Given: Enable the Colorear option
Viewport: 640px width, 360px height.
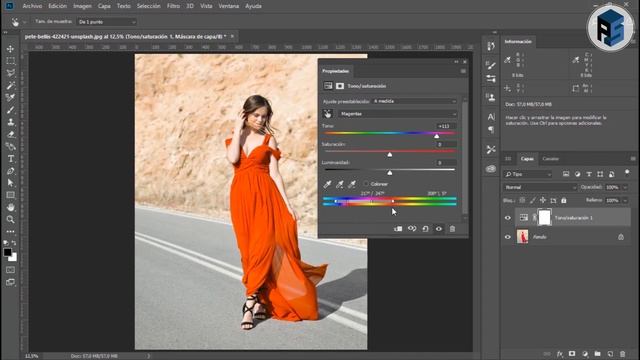Looking at the screenshot, I should (x=366, y=184).
